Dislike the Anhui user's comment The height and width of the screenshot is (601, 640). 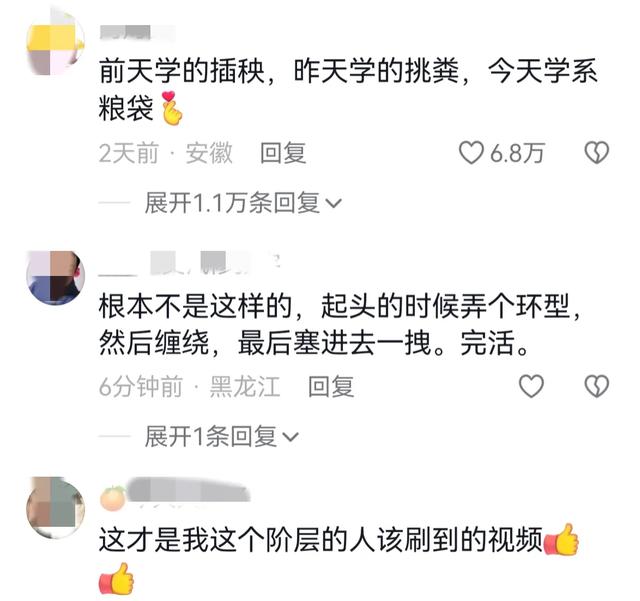[596, 153]
